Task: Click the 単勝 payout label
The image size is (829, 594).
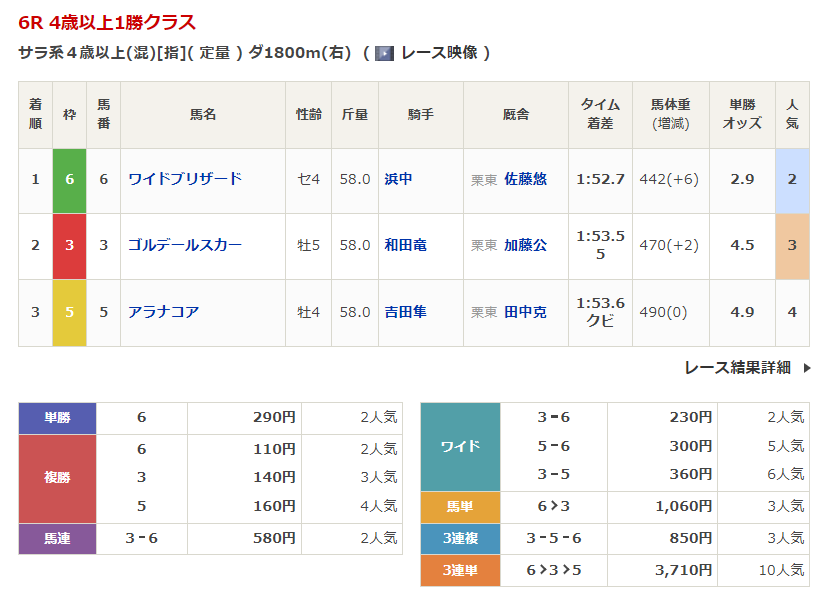Action: coord(57,418)
